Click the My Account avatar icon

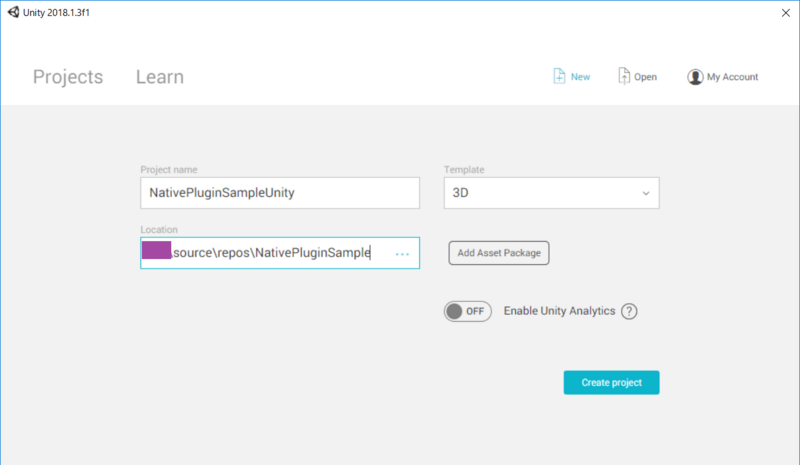point(695,77)
